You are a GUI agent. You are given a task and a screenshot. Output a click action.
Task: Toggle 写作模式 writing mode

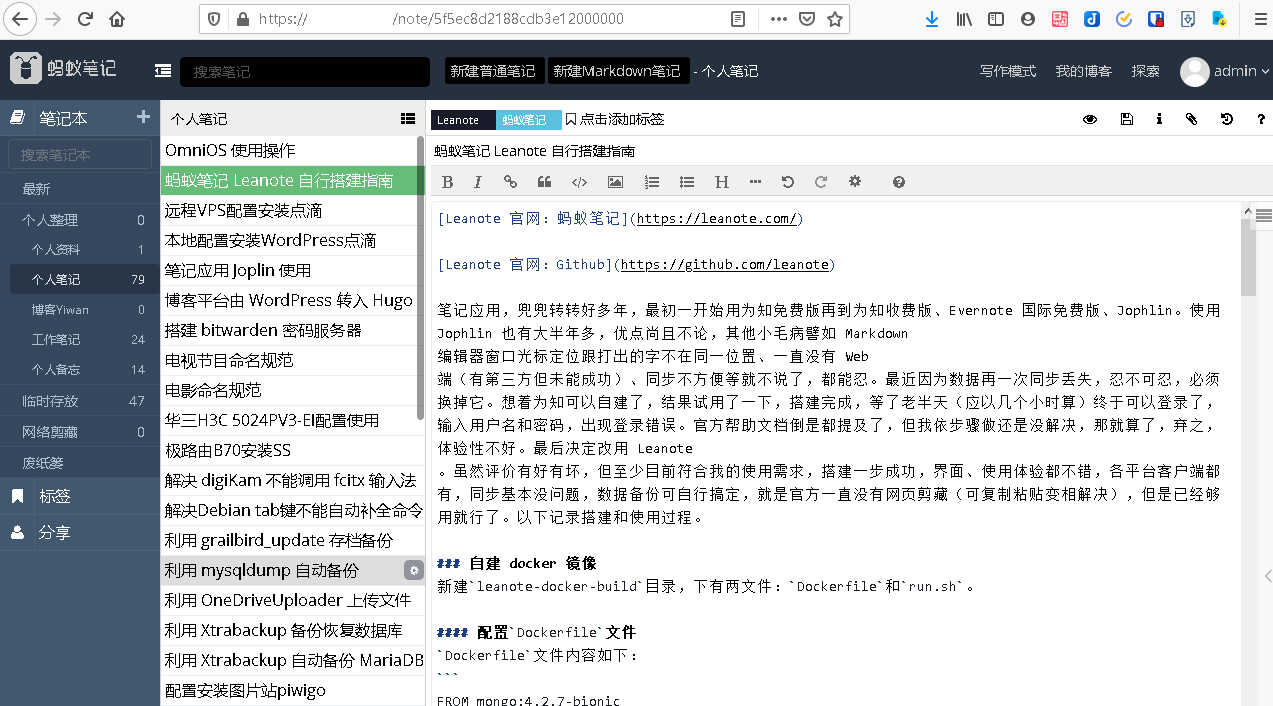tap(1008, 71)
